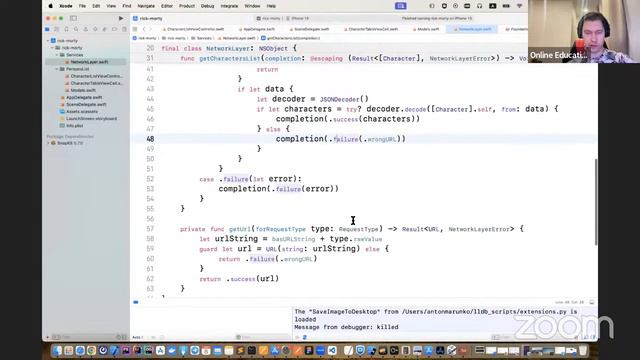The height and width of the screenshot is (360, 640).
Task: Open the Debug navigator icon
Action: point(105,29)
